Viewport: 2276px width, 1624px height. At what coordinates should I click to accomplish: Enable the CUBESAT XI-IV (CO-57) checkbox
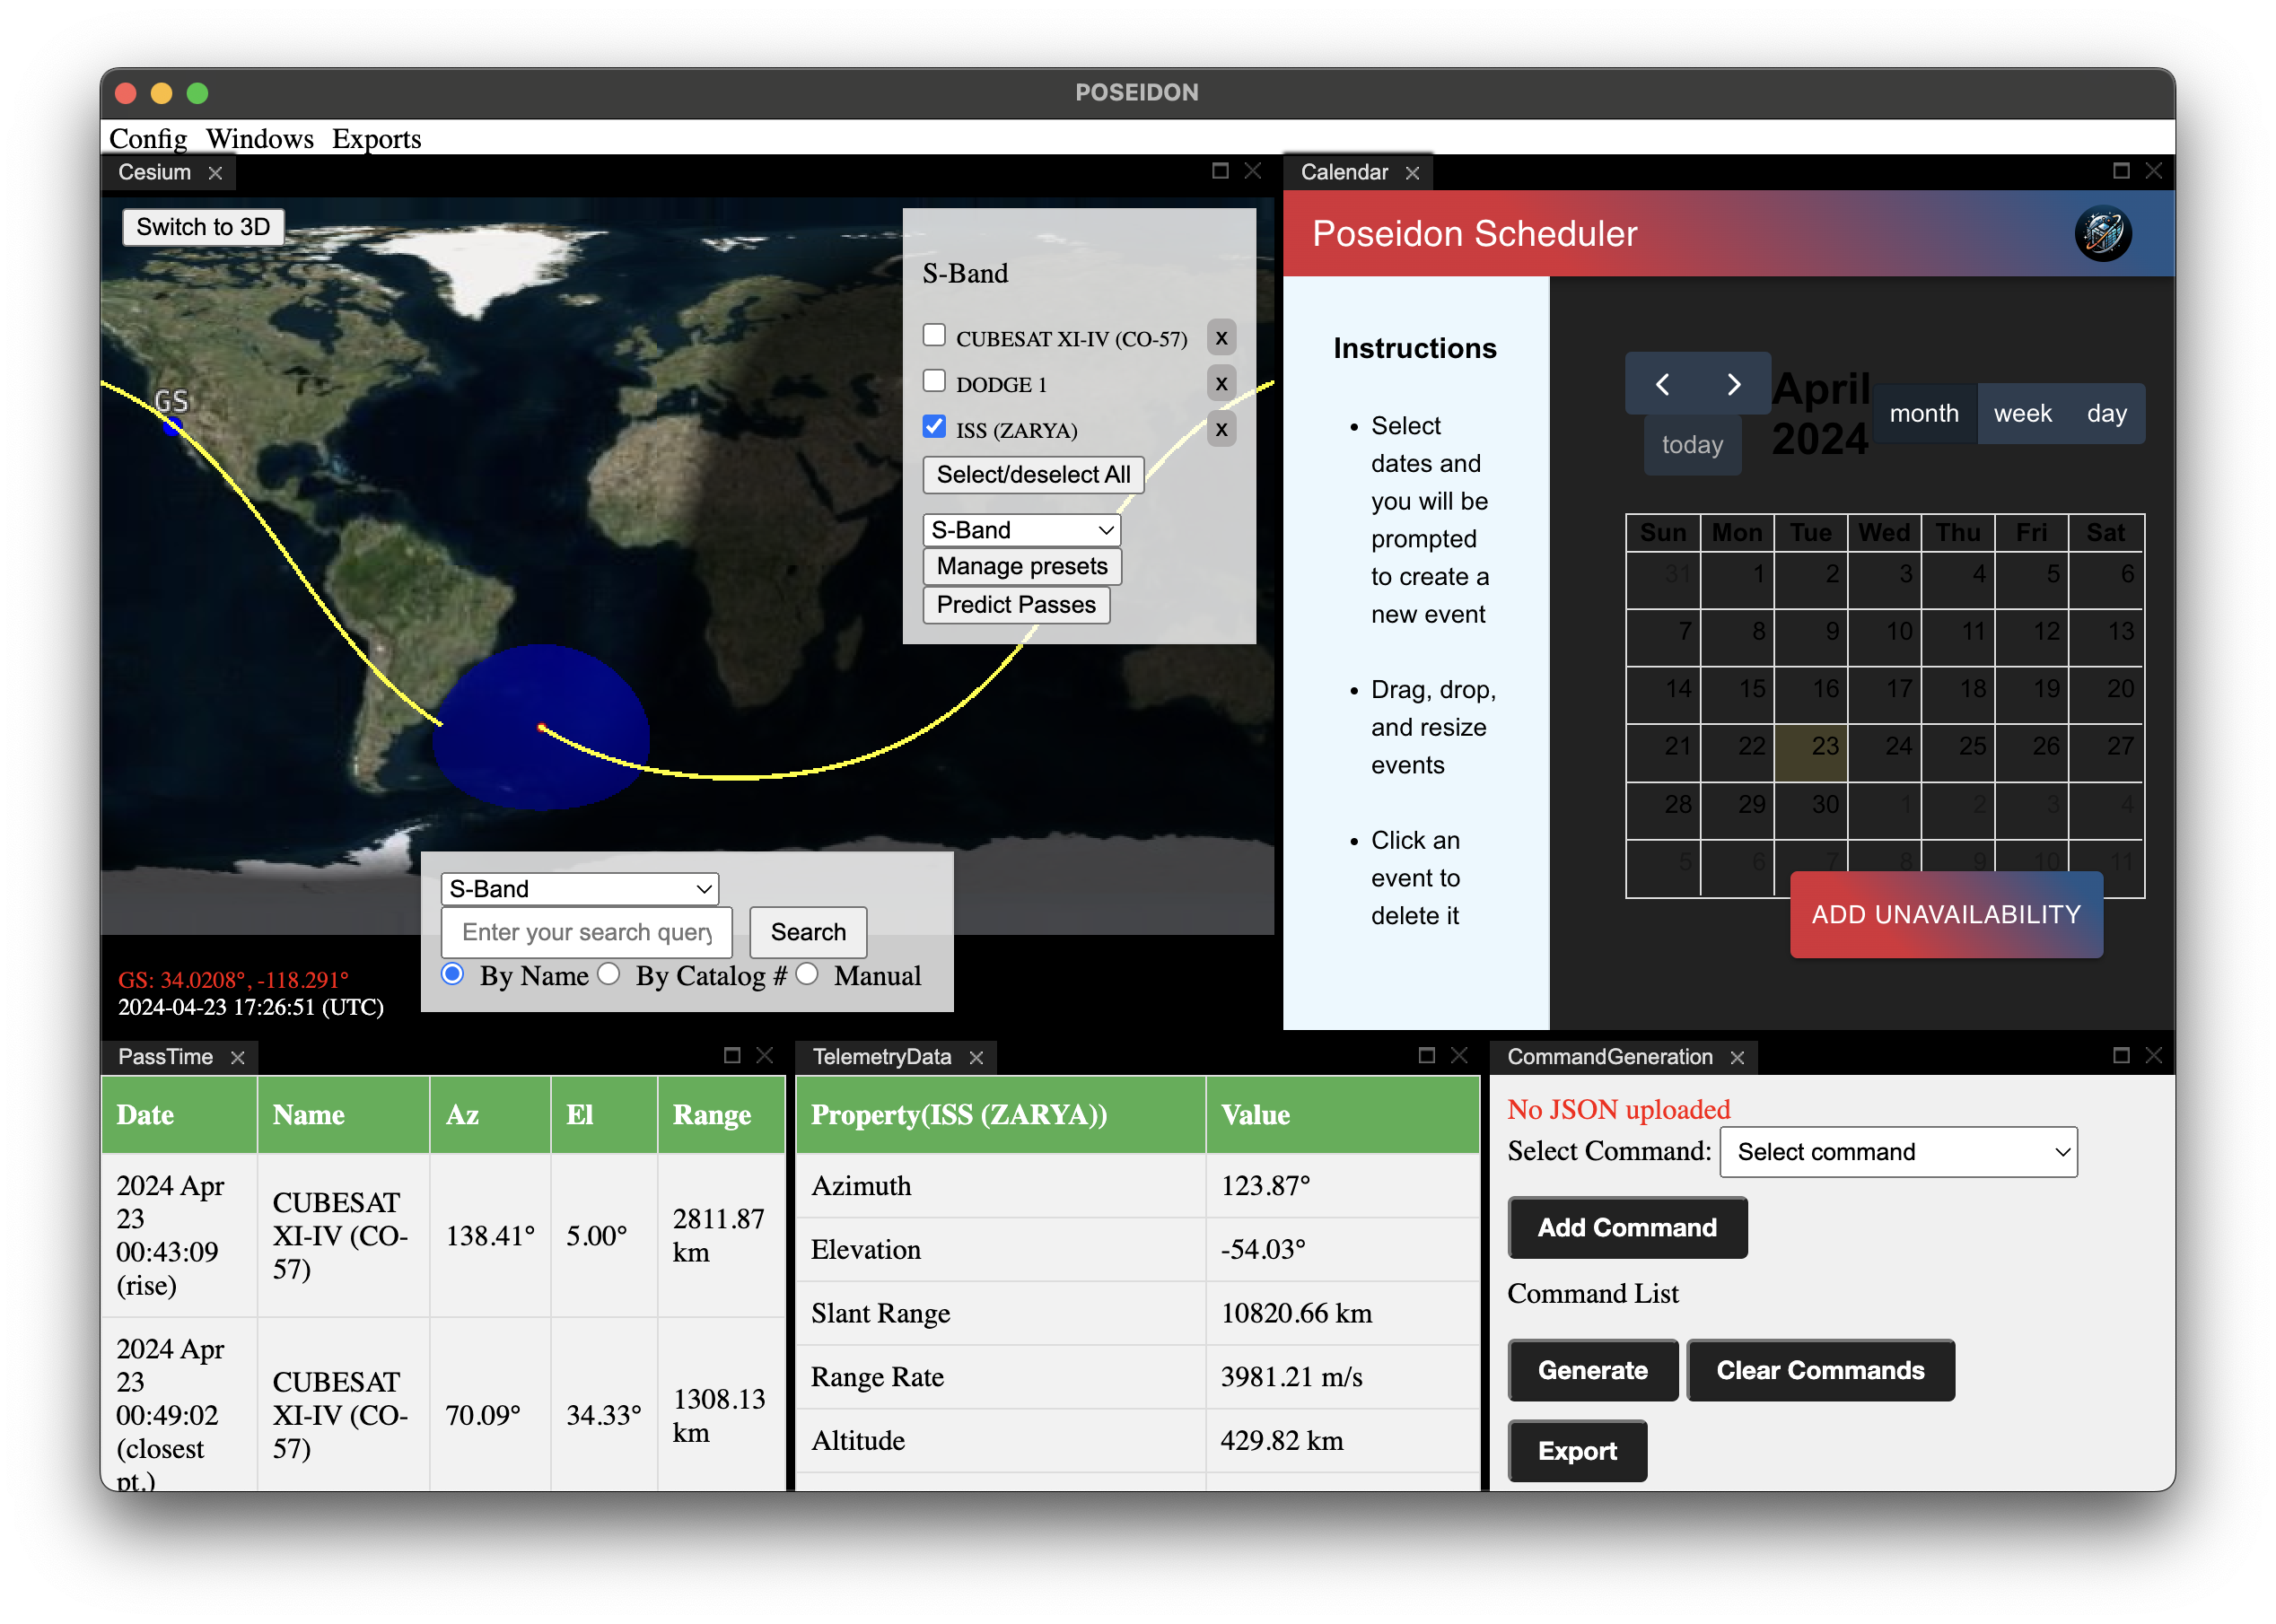tap(934, 336)
